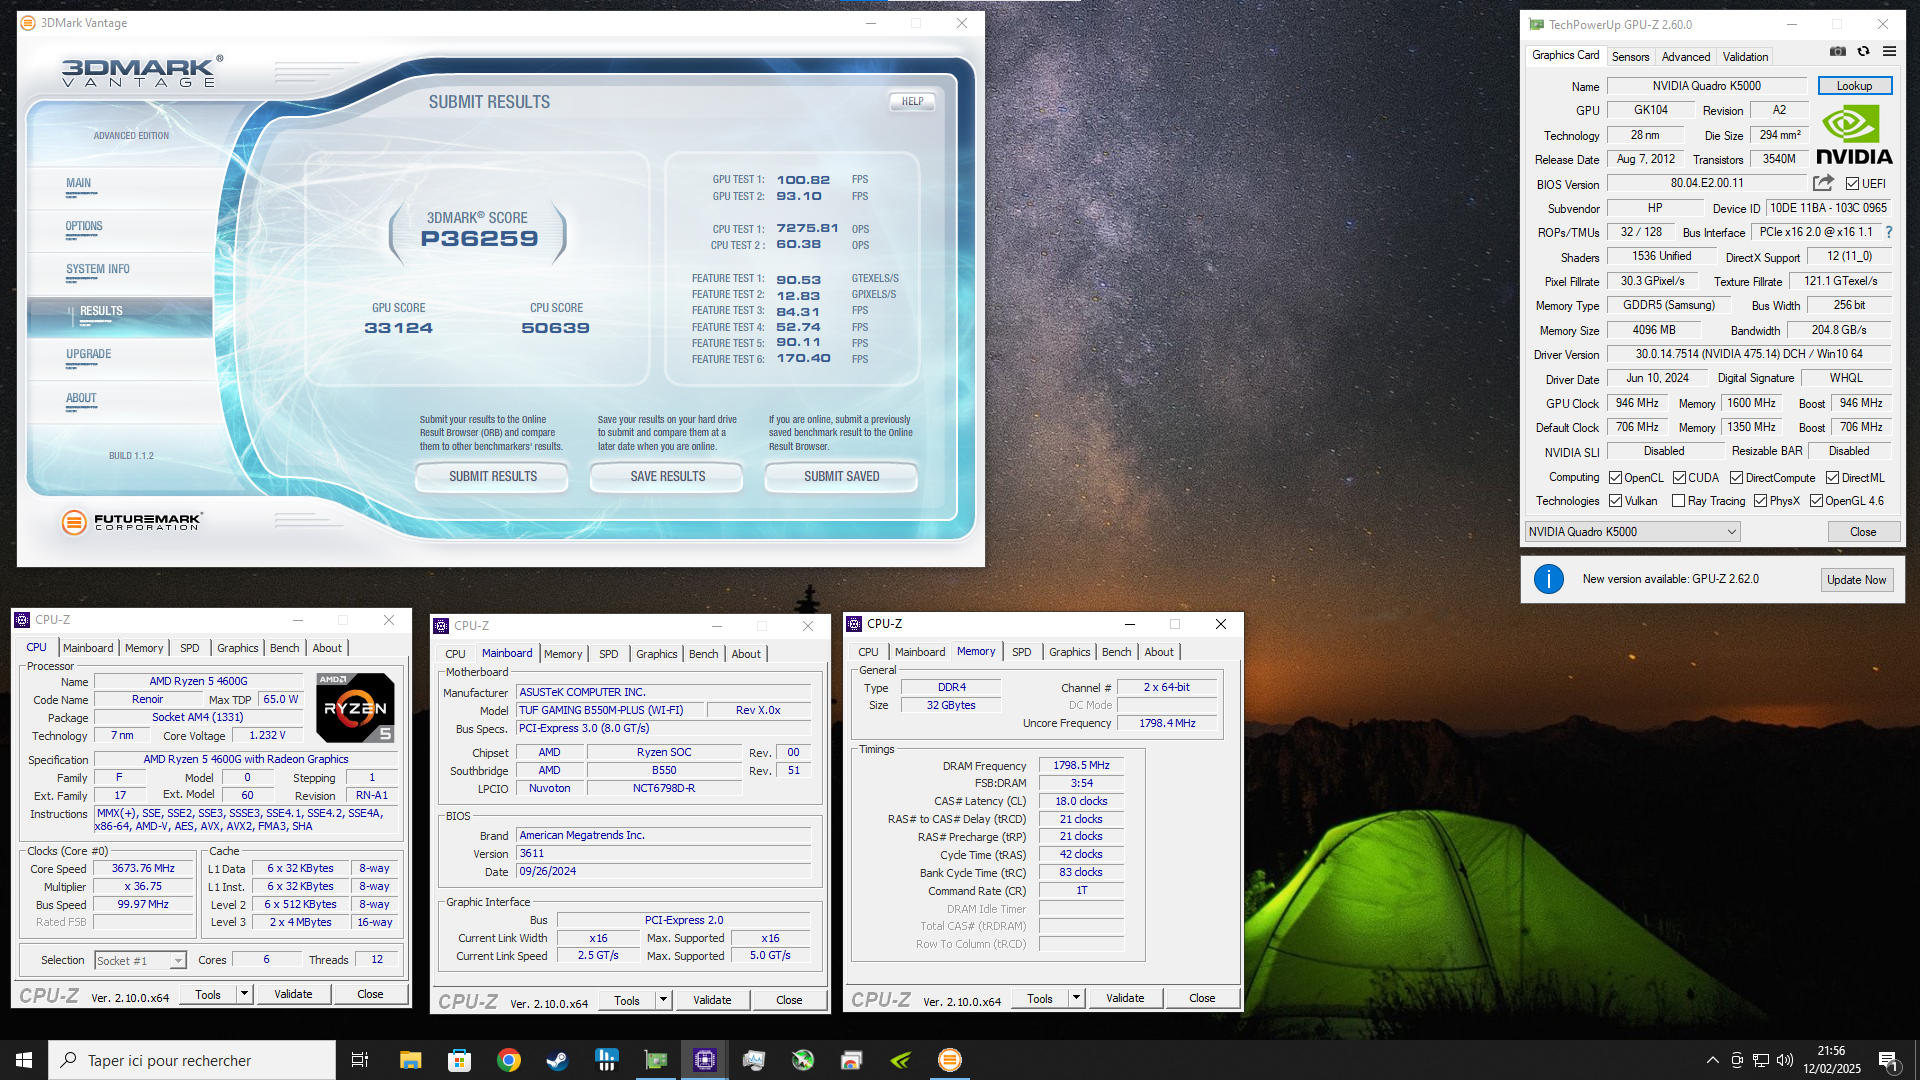This screenshot has width=1920, height=1080.
Task: Click the NVIDIA Quadro K5000 name field
Action: (x=1706, y=86)
